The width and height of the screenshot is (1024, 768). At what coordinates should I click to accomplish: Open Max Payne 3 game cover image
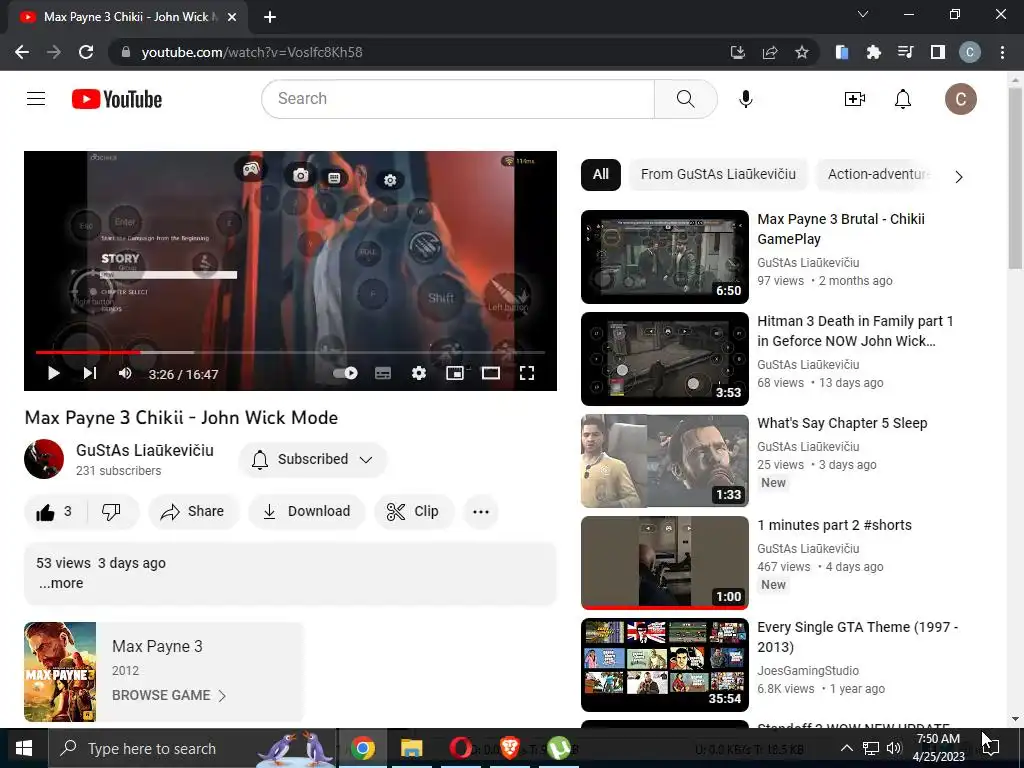coord(60,671)
